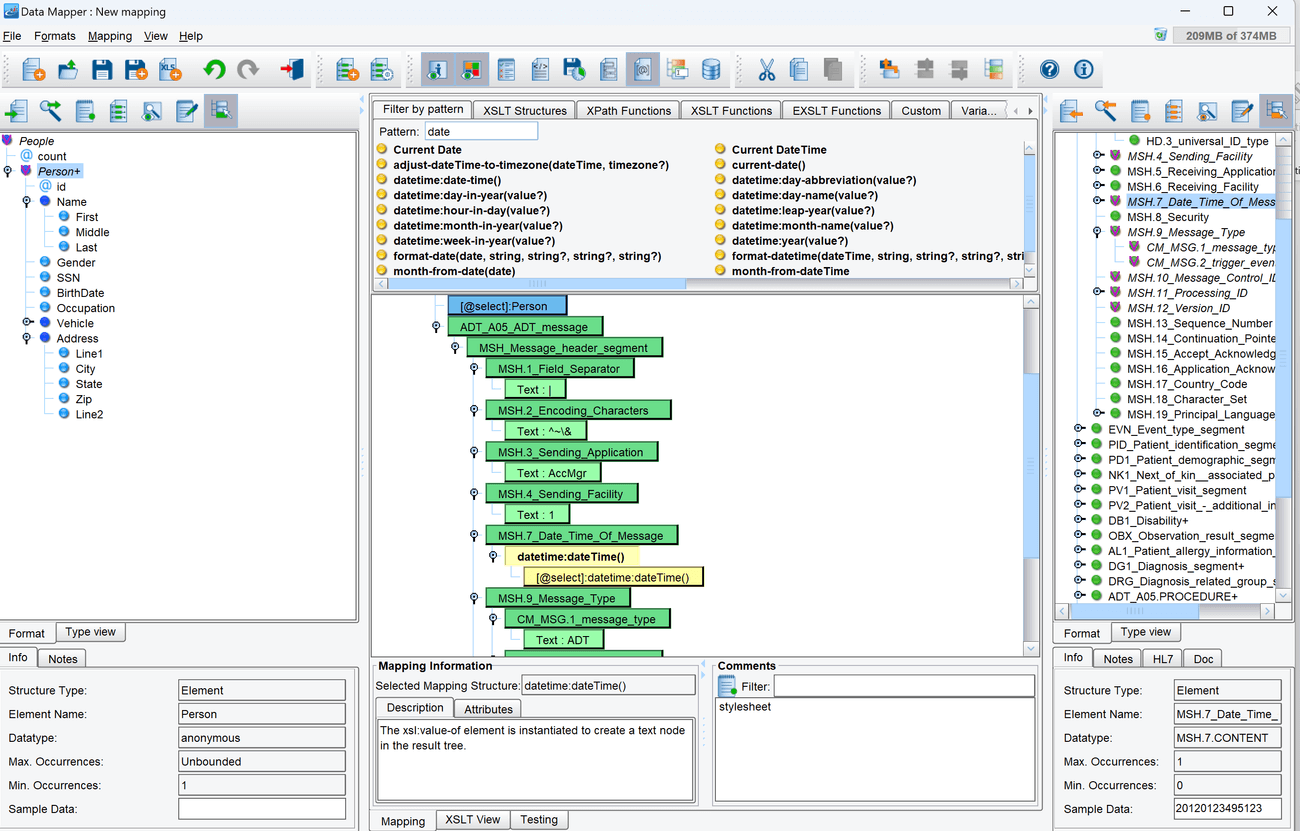Click the source panel magnifier with green arrow
Image resolution: width=1300 pixels, height=831 pixels.
click(x=50, y=110)
